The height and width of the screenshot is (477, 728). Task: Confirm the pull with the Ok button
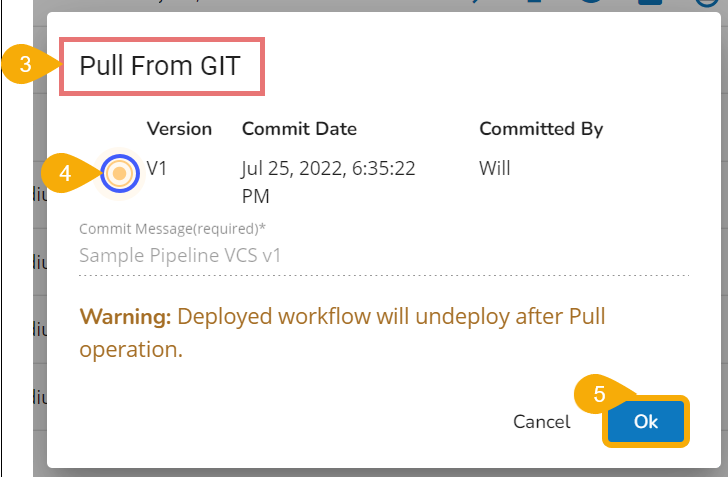(x=645, y=421)
